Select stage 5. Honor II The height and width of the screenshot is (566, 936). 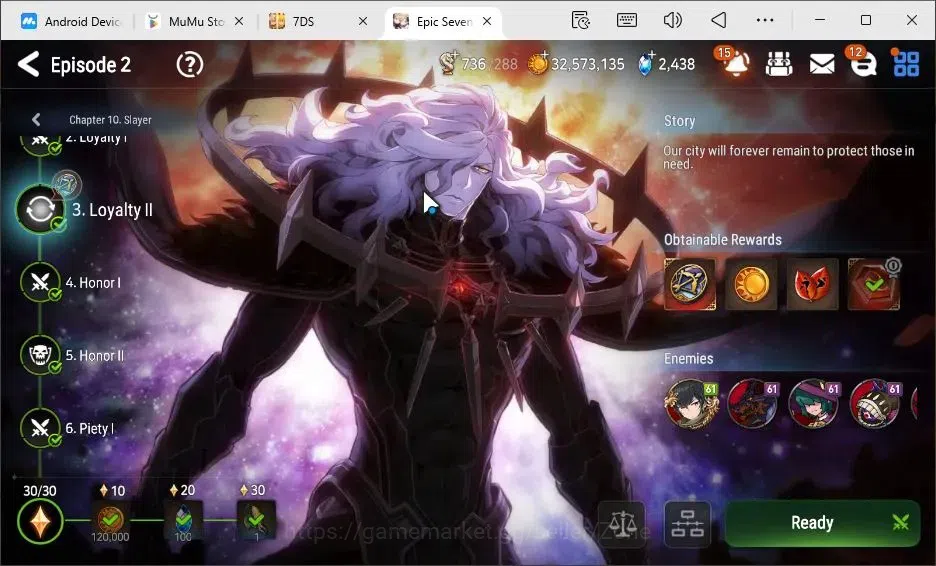click(73, 355)
